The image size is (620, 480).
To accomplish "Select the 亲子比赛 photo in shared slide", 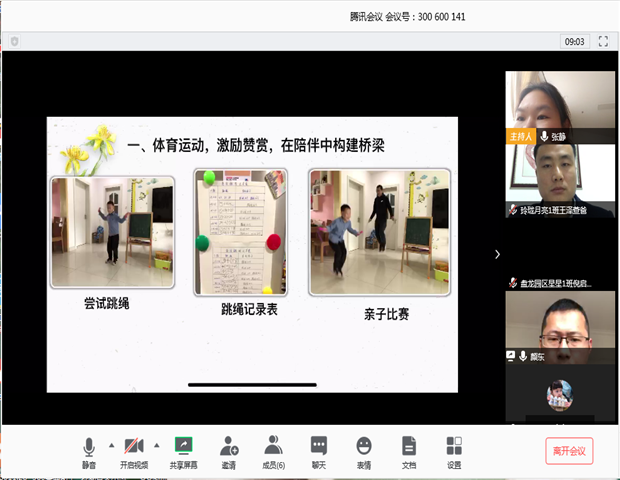I will (379, 232).
